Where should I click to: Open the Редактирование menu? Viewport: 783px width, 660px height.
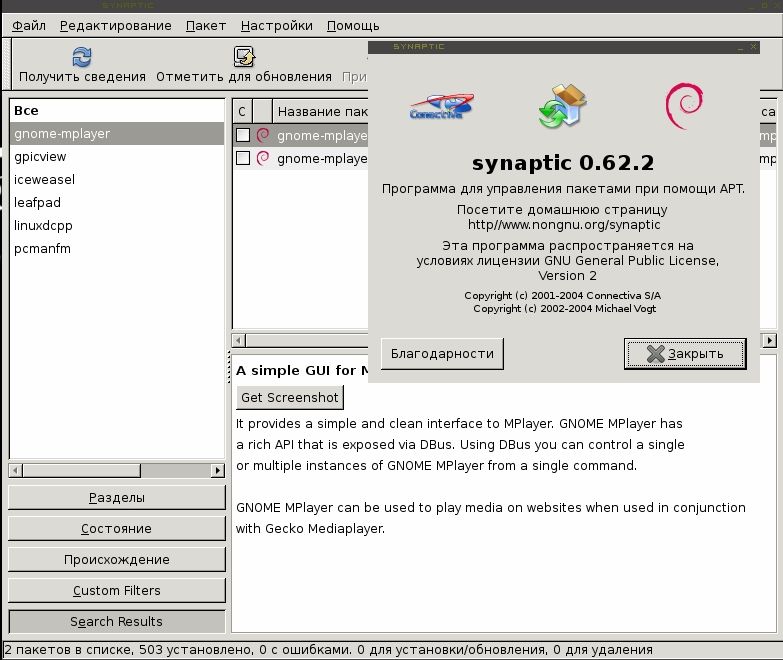click(116, 25)
